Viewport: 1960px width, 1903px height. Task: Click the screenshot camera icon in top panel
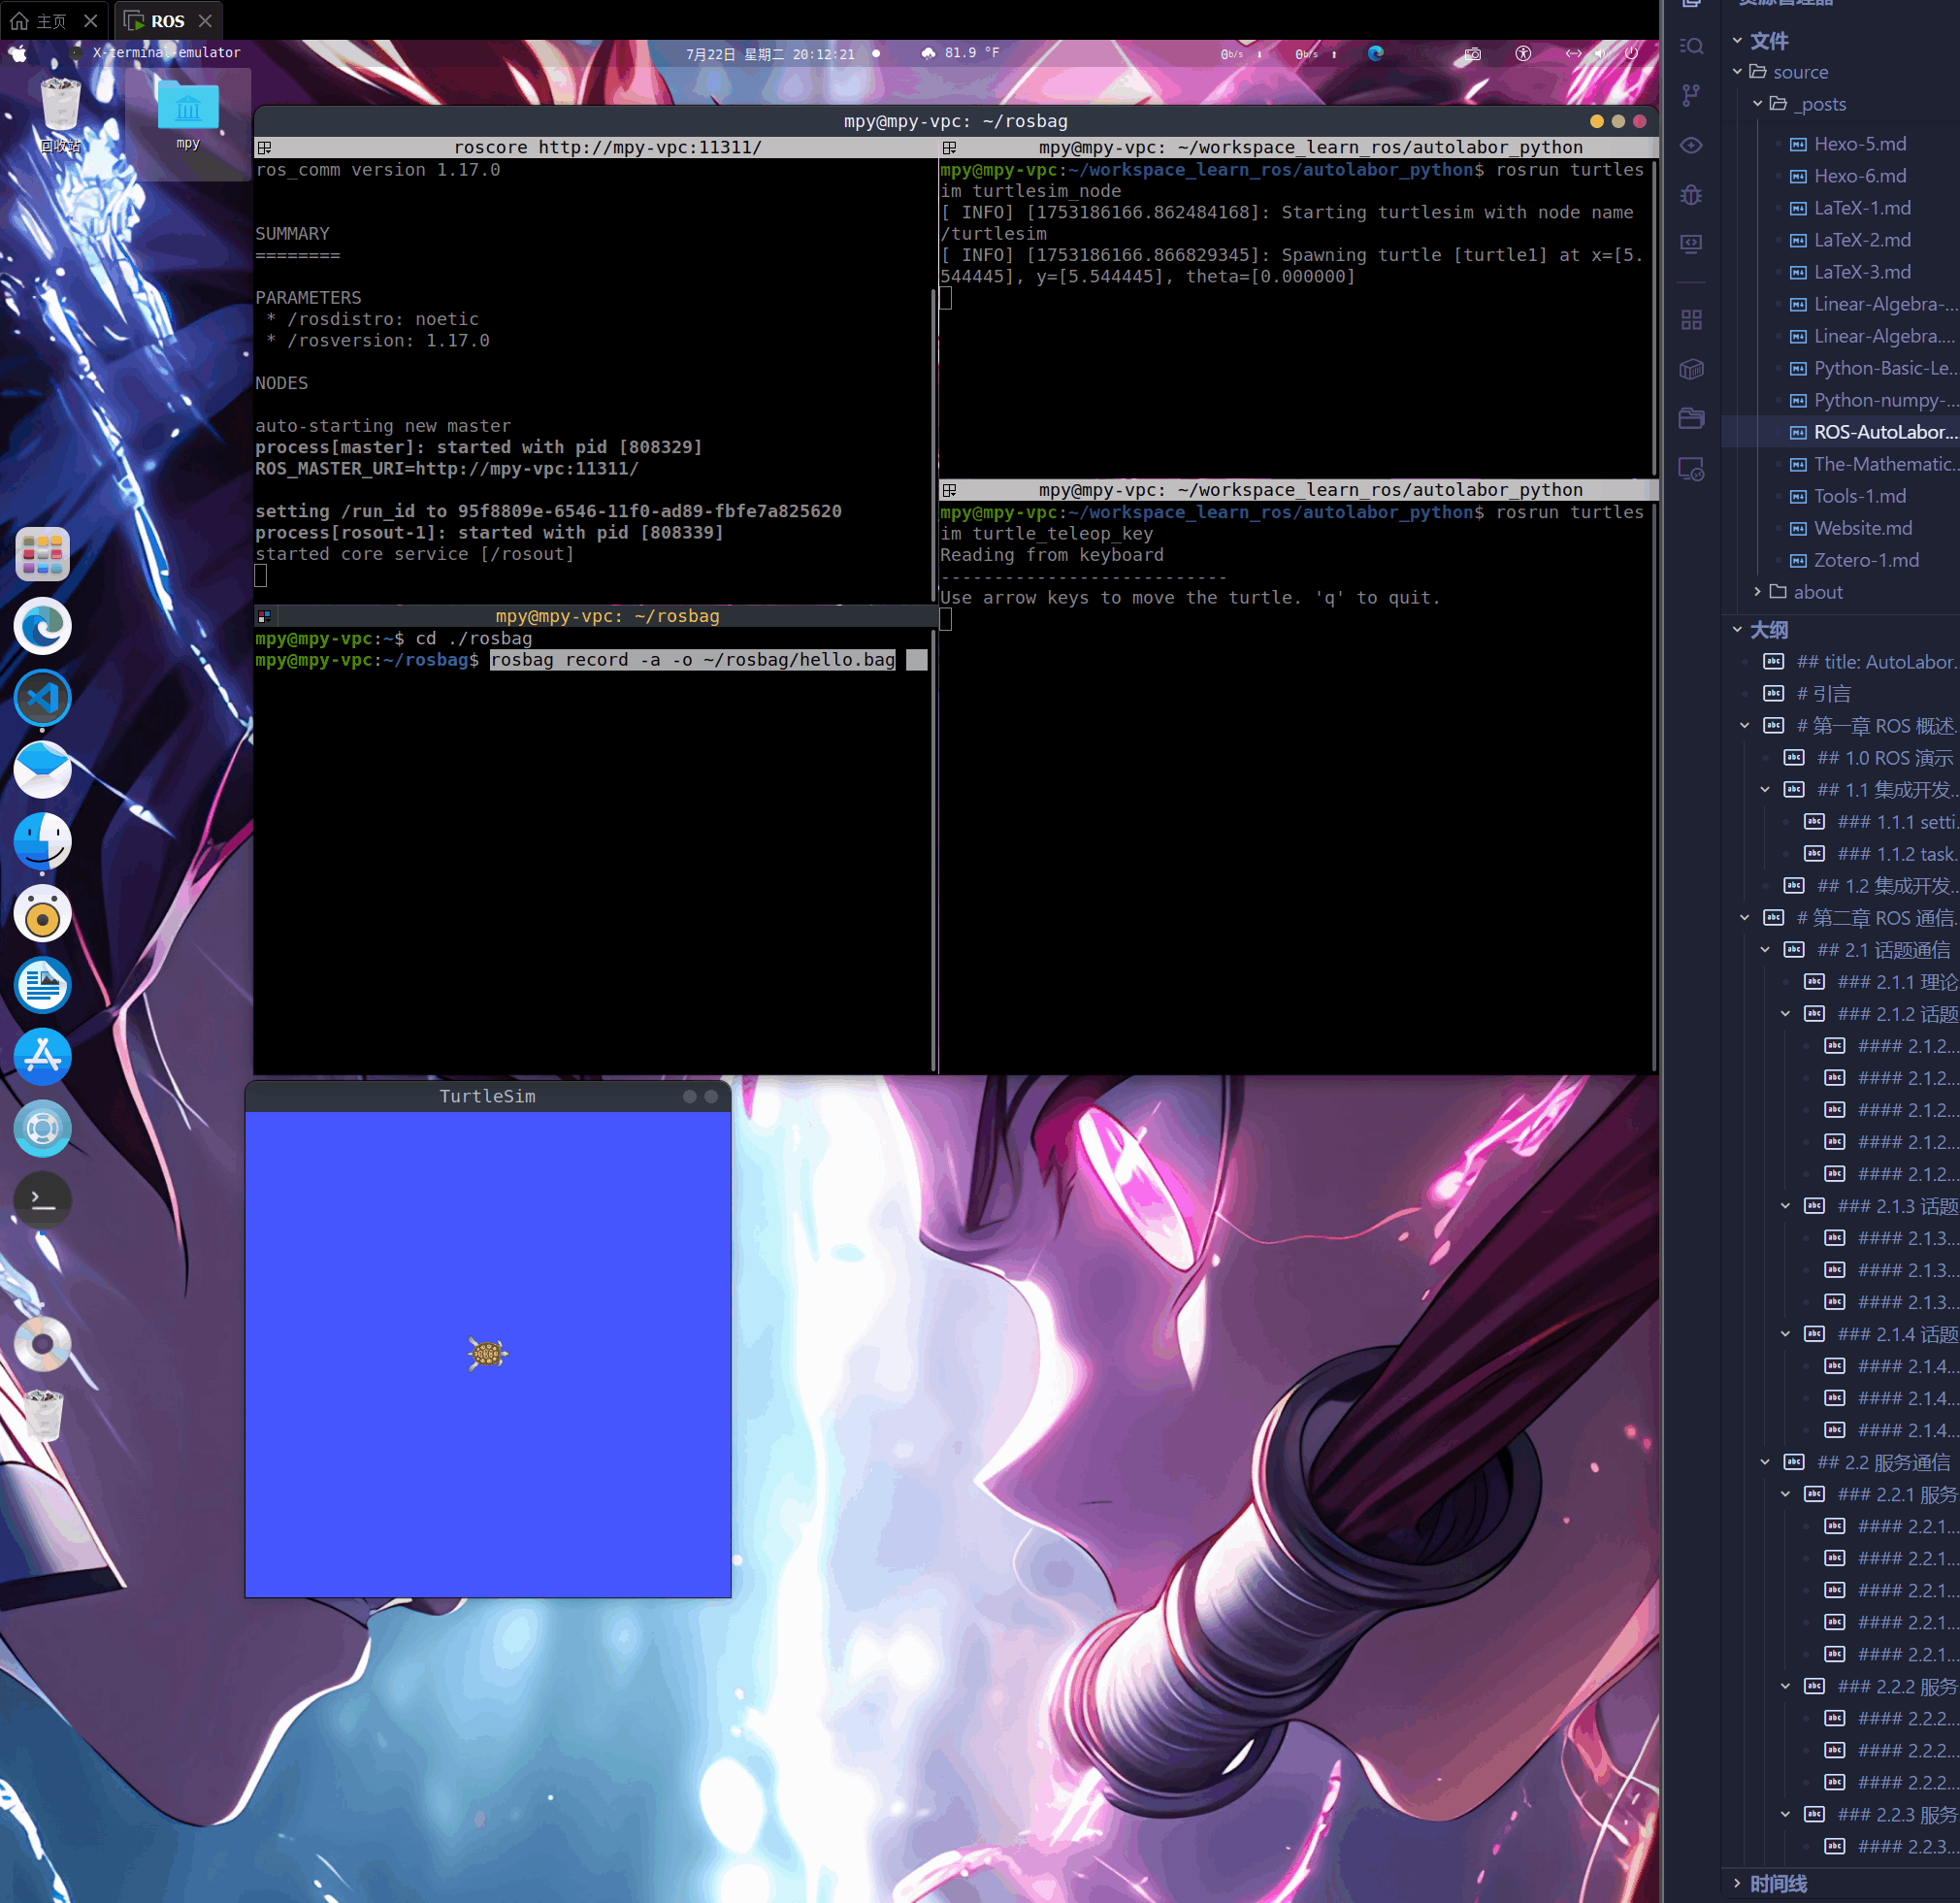coord(1472,54)
